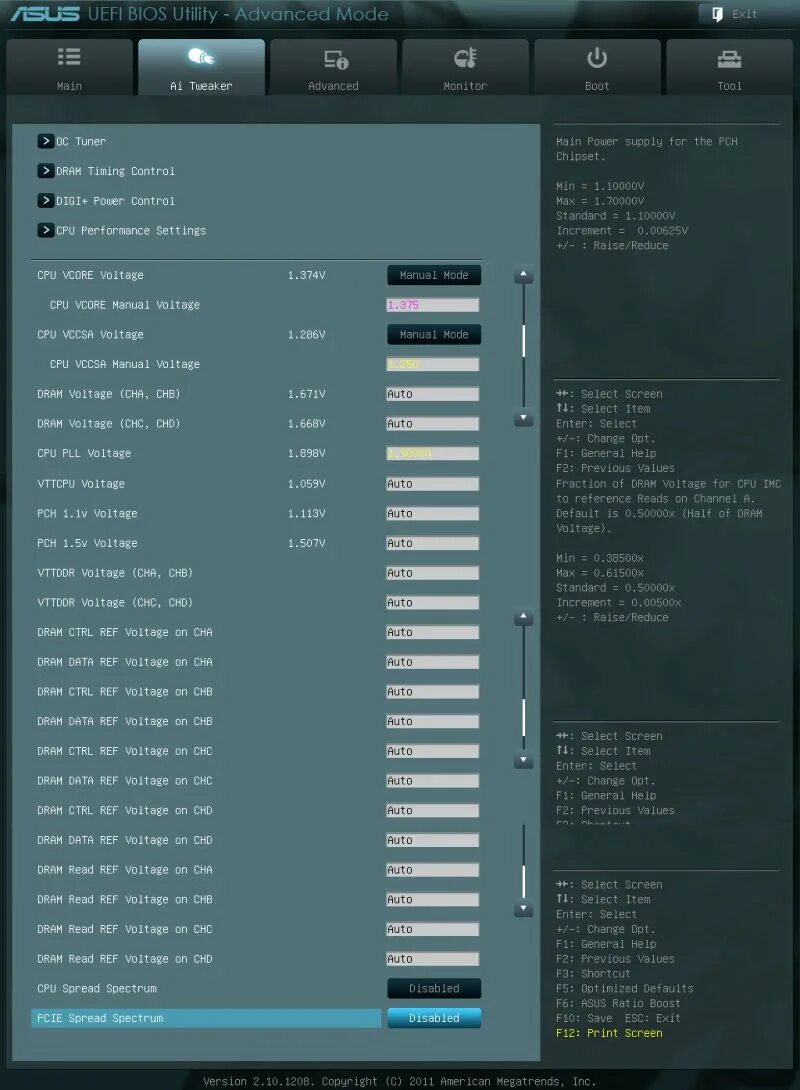Click the Advanced settings icon

tap(336, 60)
